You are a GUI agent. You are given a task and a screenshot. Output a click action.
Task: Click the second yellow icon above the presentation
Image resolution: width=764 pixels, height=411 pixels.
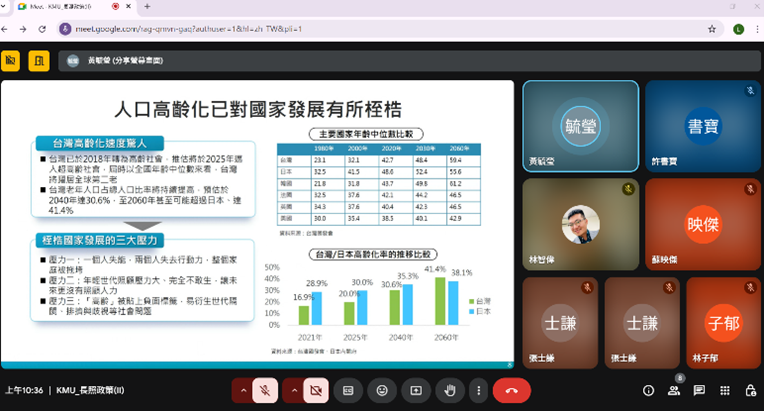coord(39,61)
